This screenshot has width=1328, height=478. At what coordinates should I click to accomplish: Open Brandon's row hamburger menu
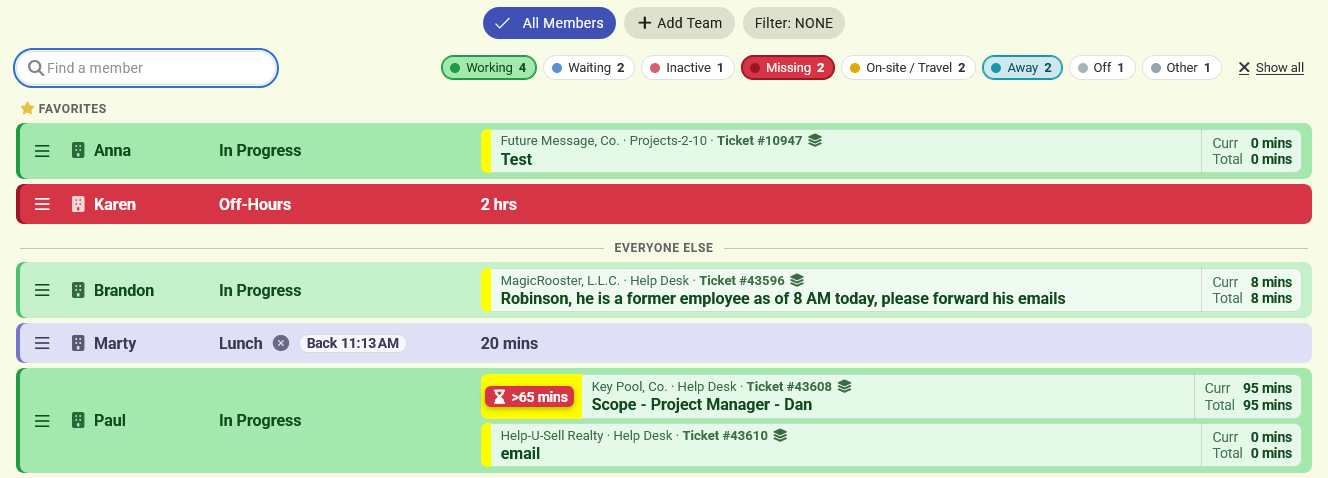(42, 290)
